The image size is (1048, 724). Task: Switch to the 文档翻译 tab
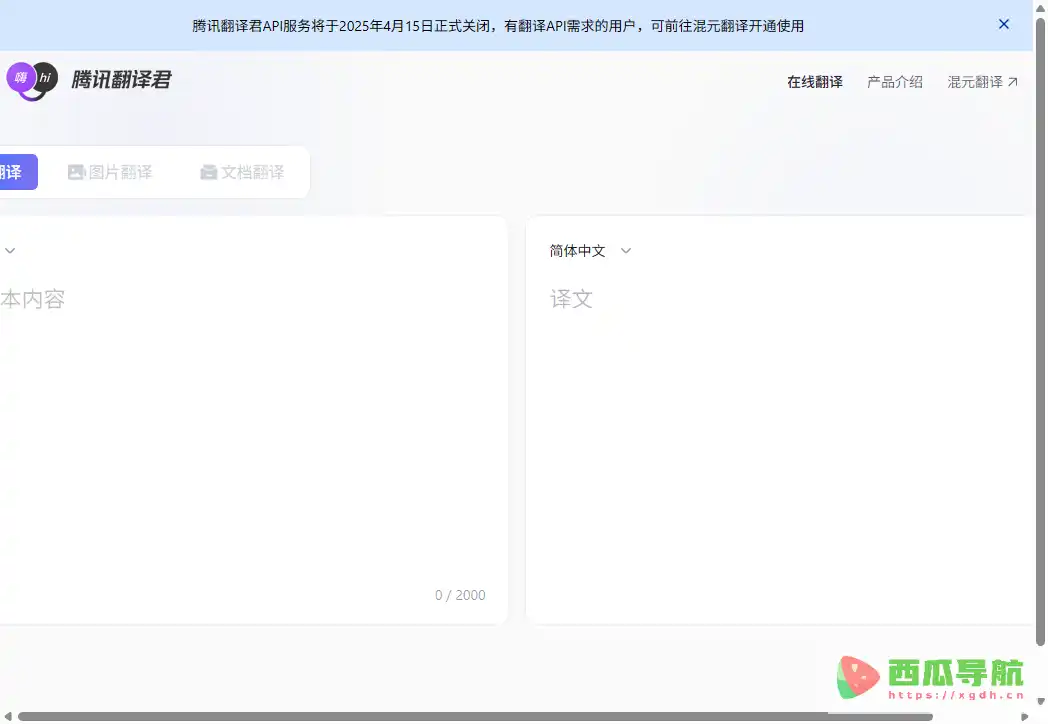coord(242,172)
